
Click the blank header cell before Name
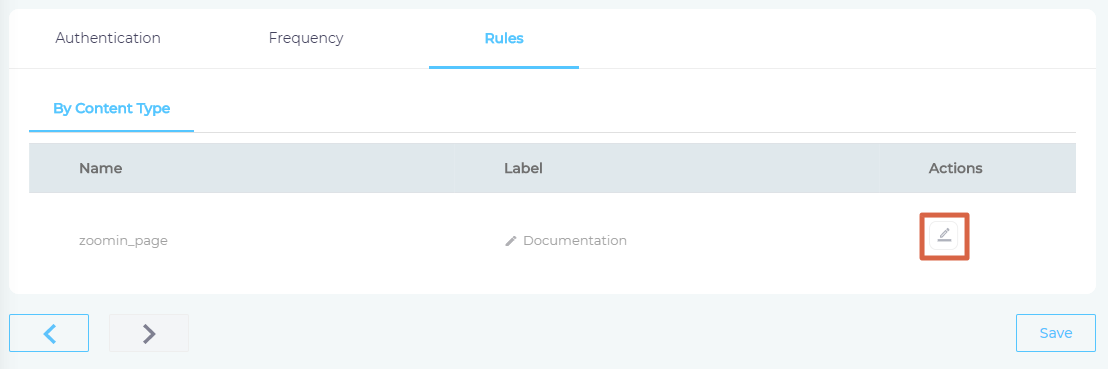[54, 168]
